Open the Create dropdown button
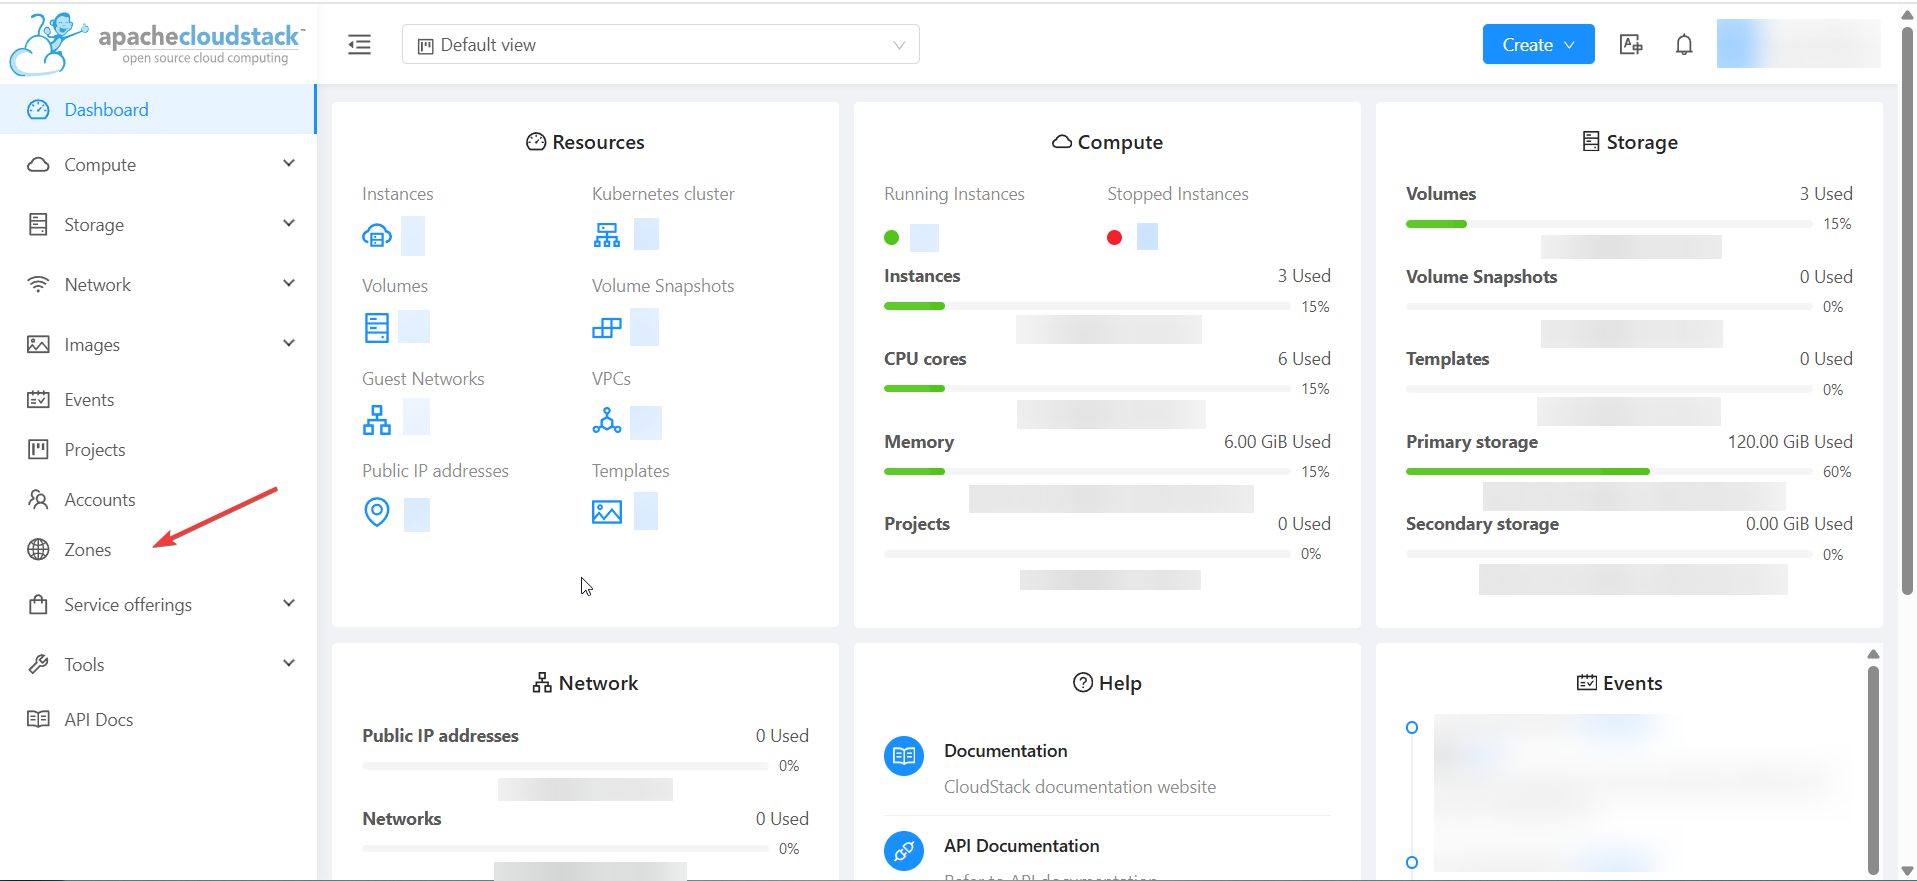This screenshot has height=881, width=1917. [x=1537, y=45]
